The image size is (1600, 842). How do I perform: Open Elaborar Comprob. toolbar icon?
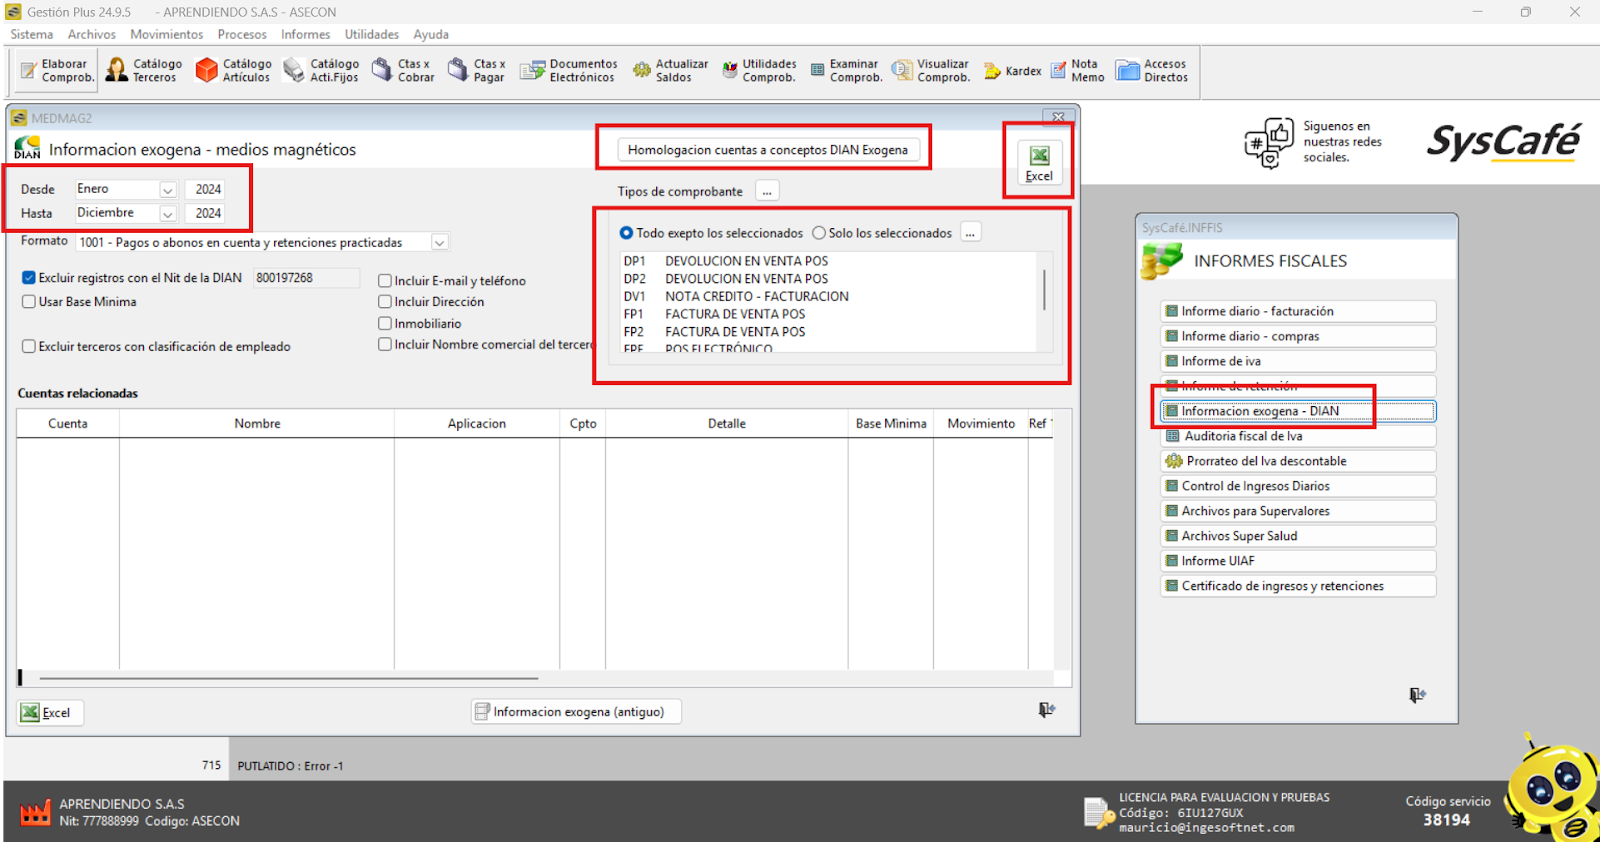click(57, 70)
